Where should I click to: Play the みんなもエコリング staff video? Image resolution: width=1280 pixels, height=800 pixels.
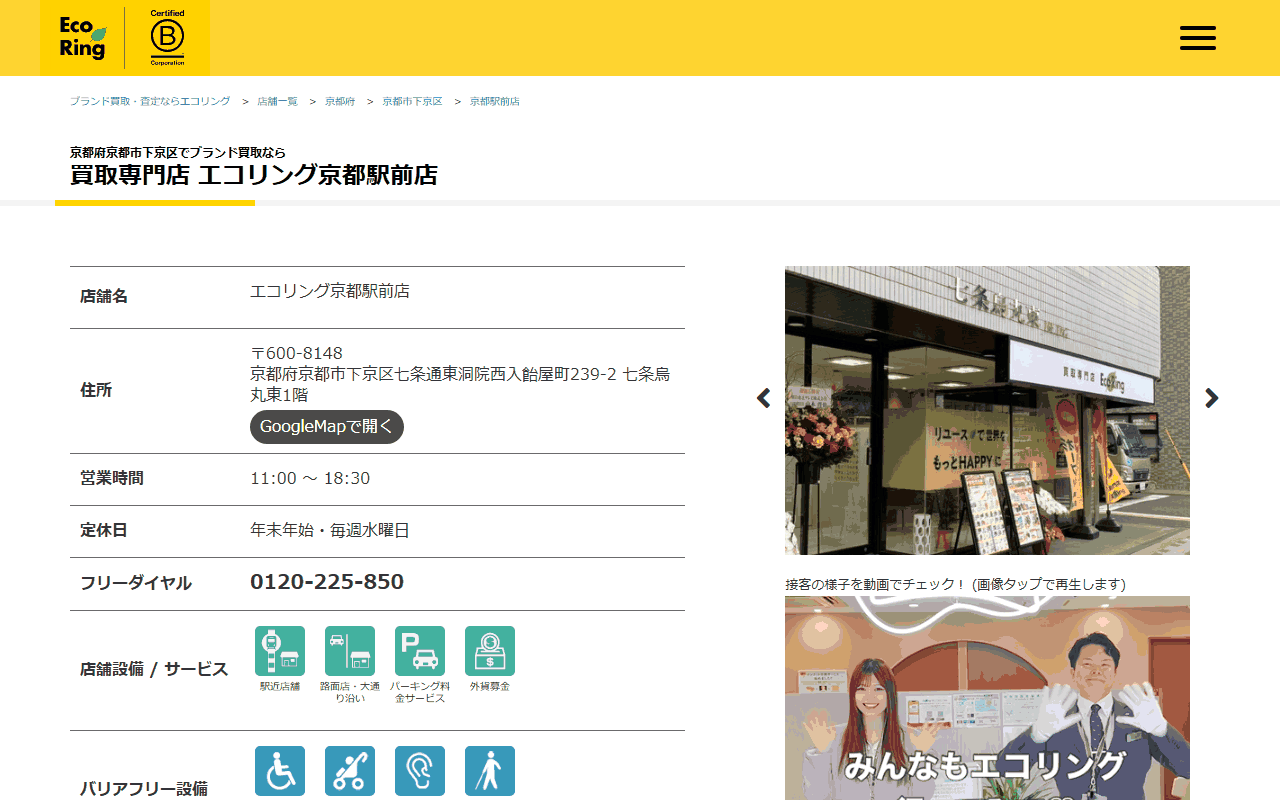click(x=987, y=698)
